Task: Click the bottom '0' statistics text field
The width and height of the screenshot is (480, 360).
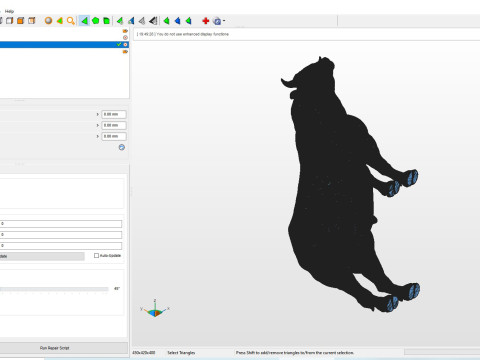Action: (61, 246)
